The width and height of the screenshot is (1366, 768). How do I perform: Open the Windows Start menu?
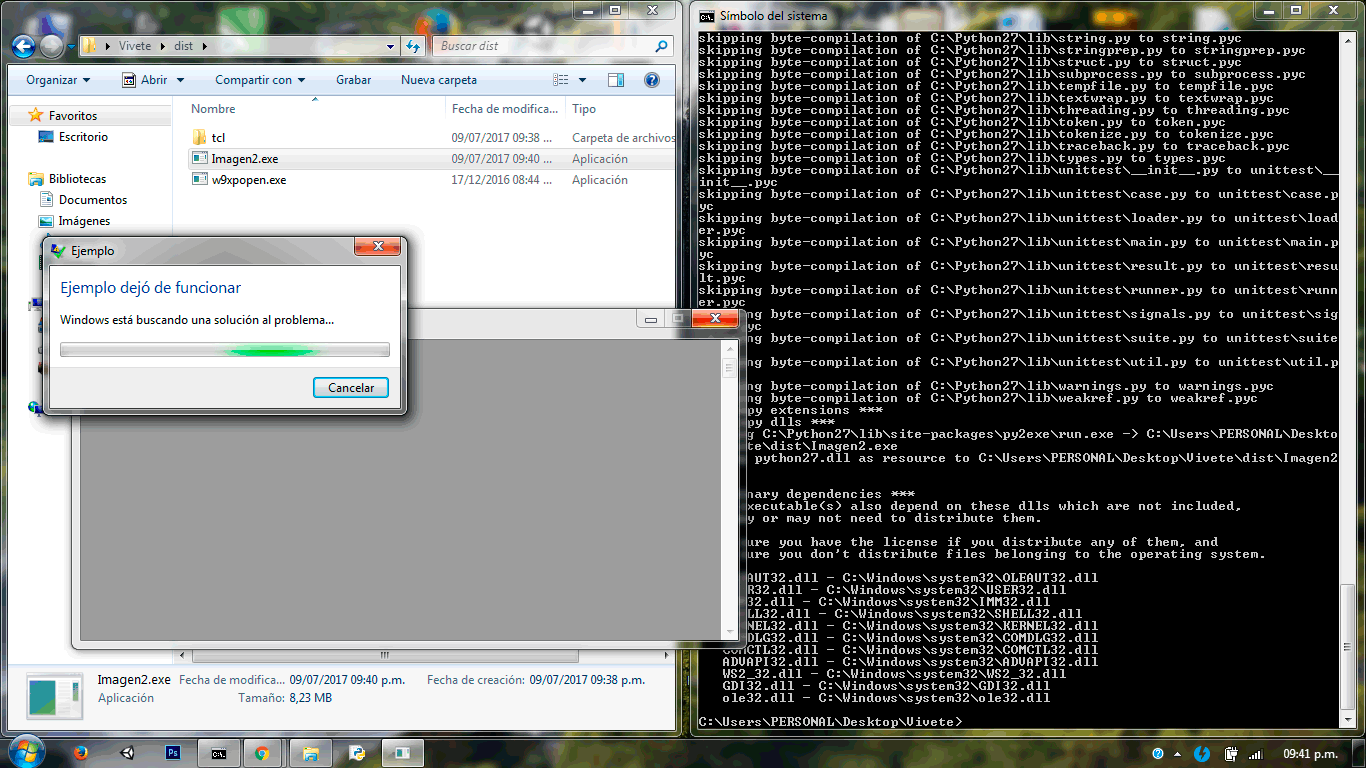pos(25,751)
